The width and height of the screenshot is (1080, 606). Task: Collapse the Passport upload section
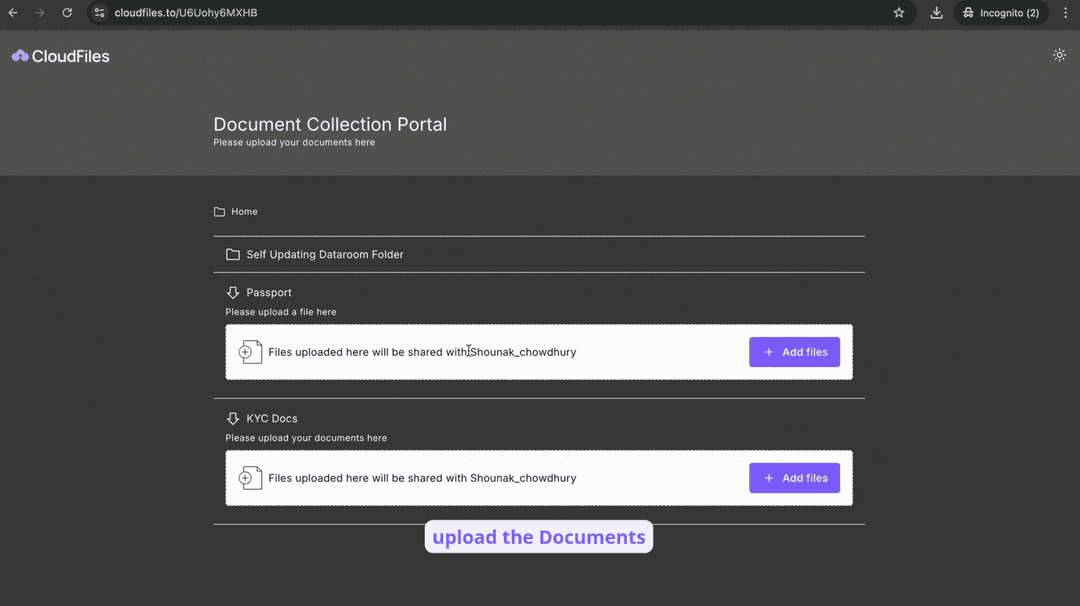pyautogui.click(x=268, y=292)
